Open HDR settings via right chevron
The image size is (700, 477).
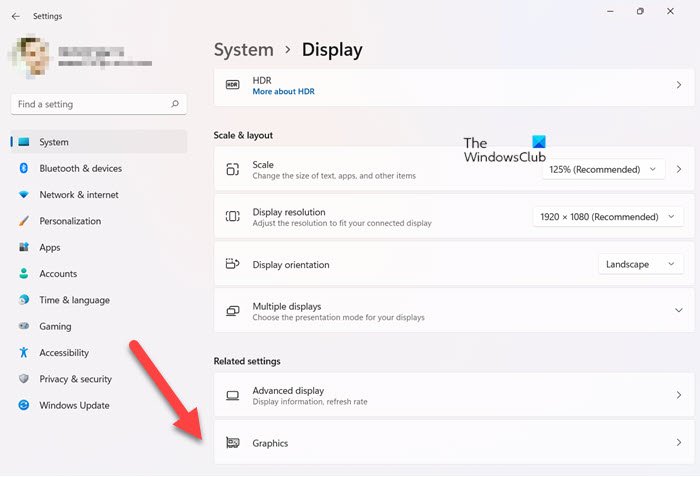679,85
